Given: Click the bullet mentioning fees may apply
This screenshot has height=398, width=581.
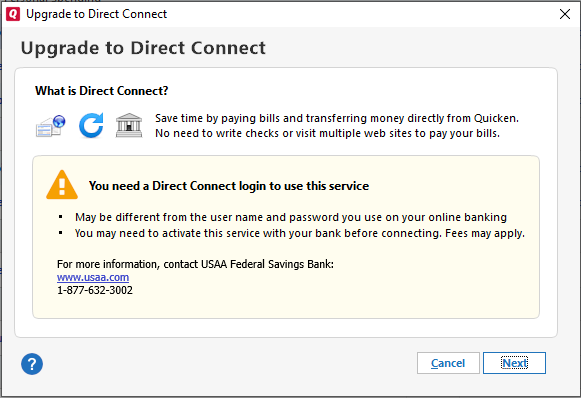Looking at the screenshot, I should (300, 233).
